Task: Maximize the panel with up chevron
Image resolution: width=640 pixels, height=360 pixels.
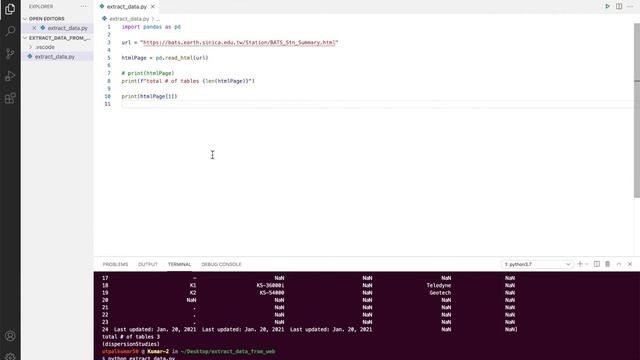Action: pyautogui.click(x=619, y=264)
